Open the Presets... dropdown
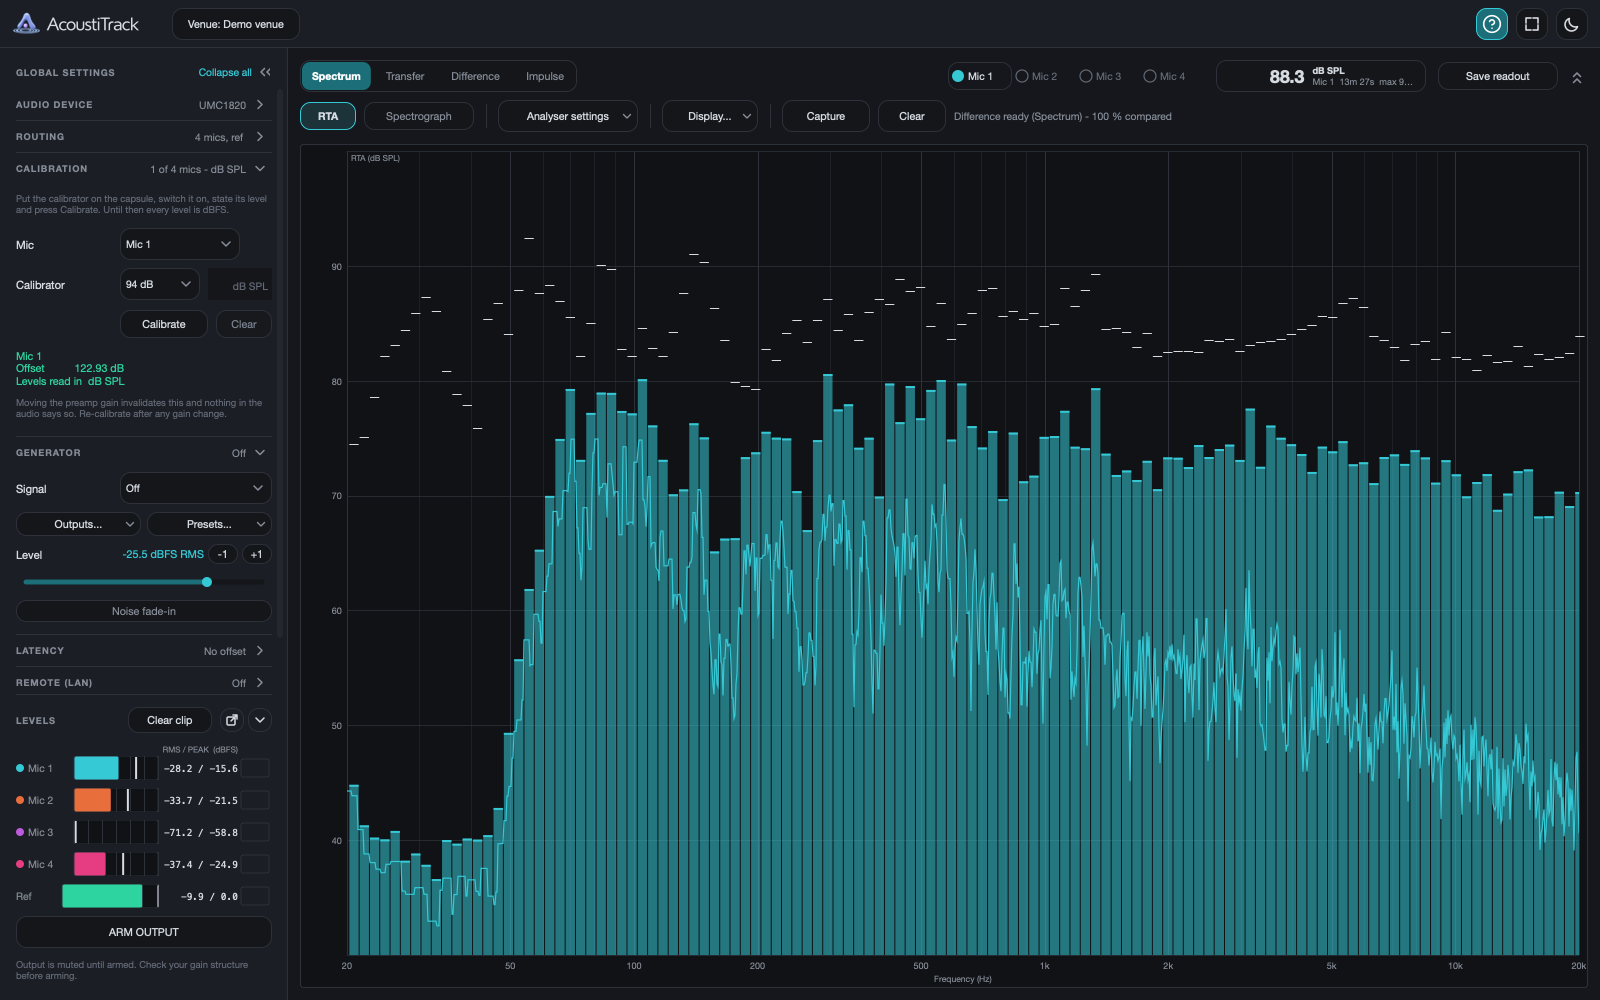The width and height of the screenshot is (1600, 1000). 209,524
